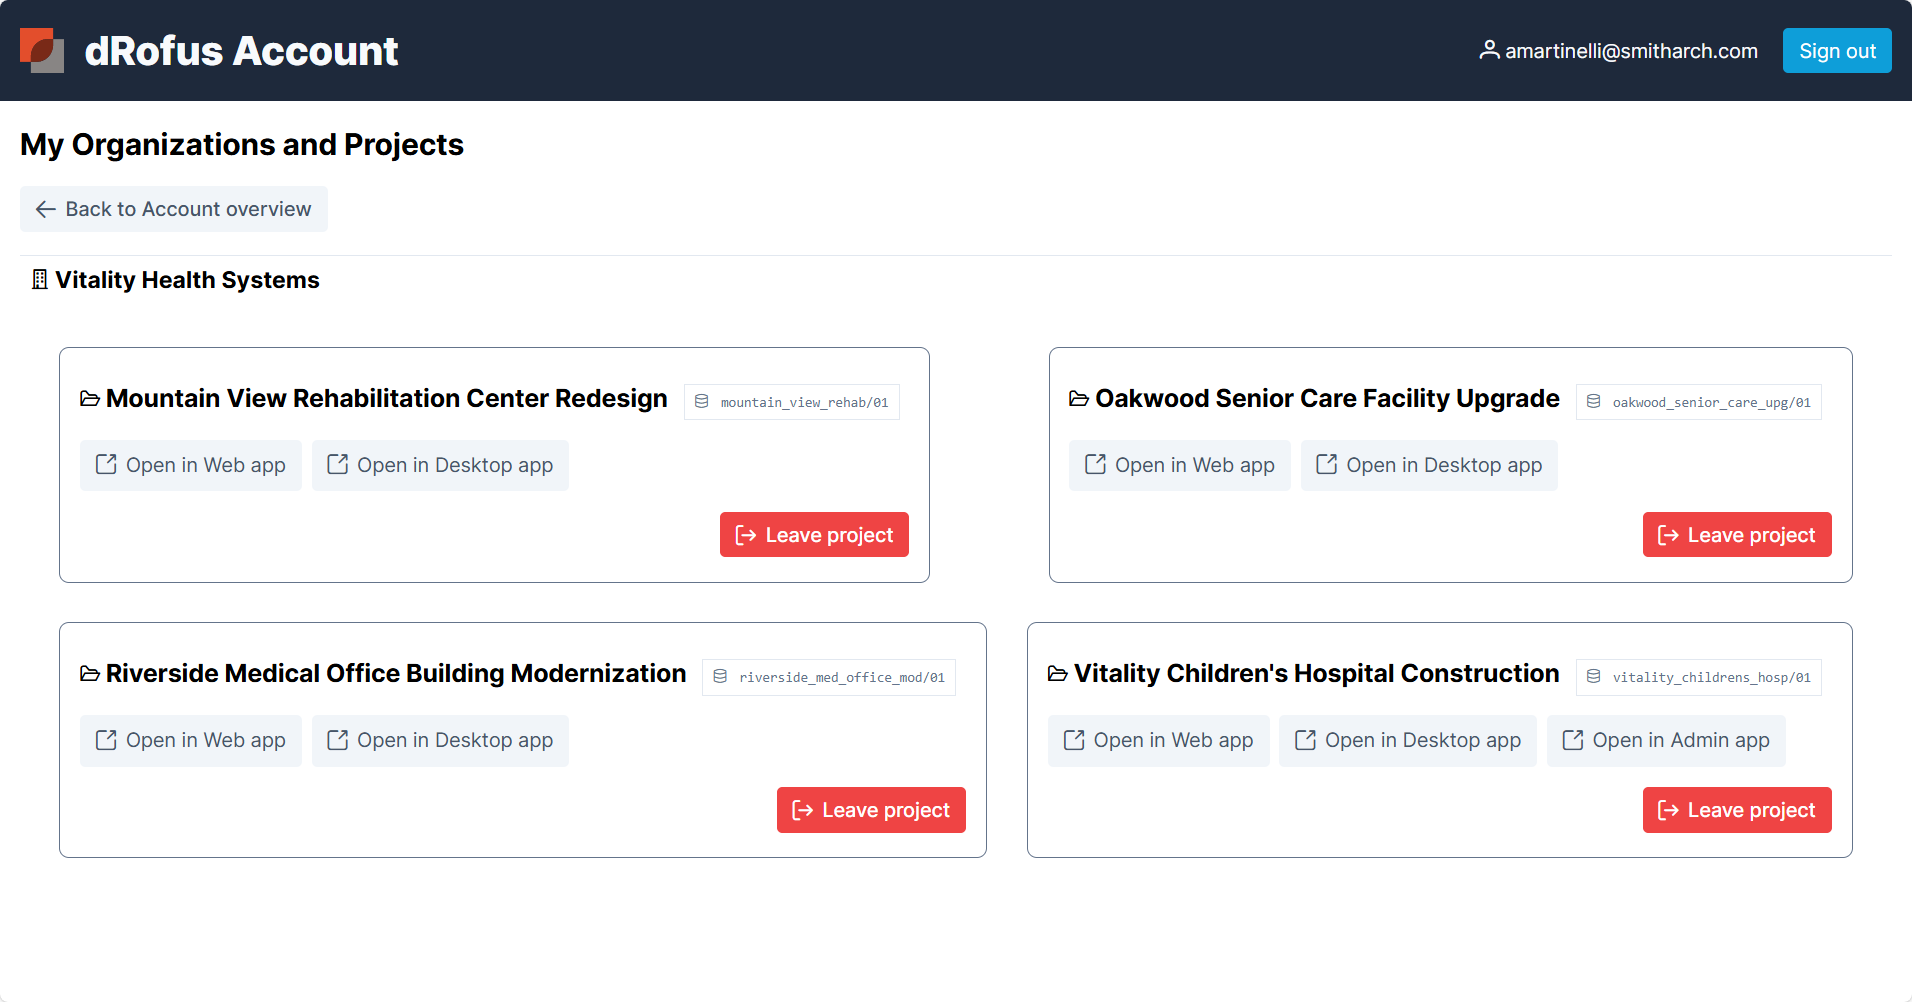Leave the Mountain View Rehabilitation project

(x=814, y=535)
